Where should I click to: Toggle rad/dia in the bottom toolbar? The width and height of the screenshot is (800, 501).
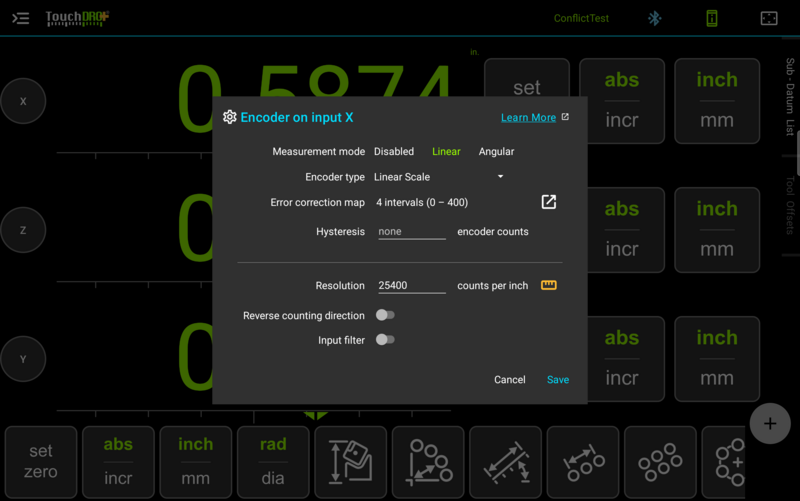tap(273, 462)
